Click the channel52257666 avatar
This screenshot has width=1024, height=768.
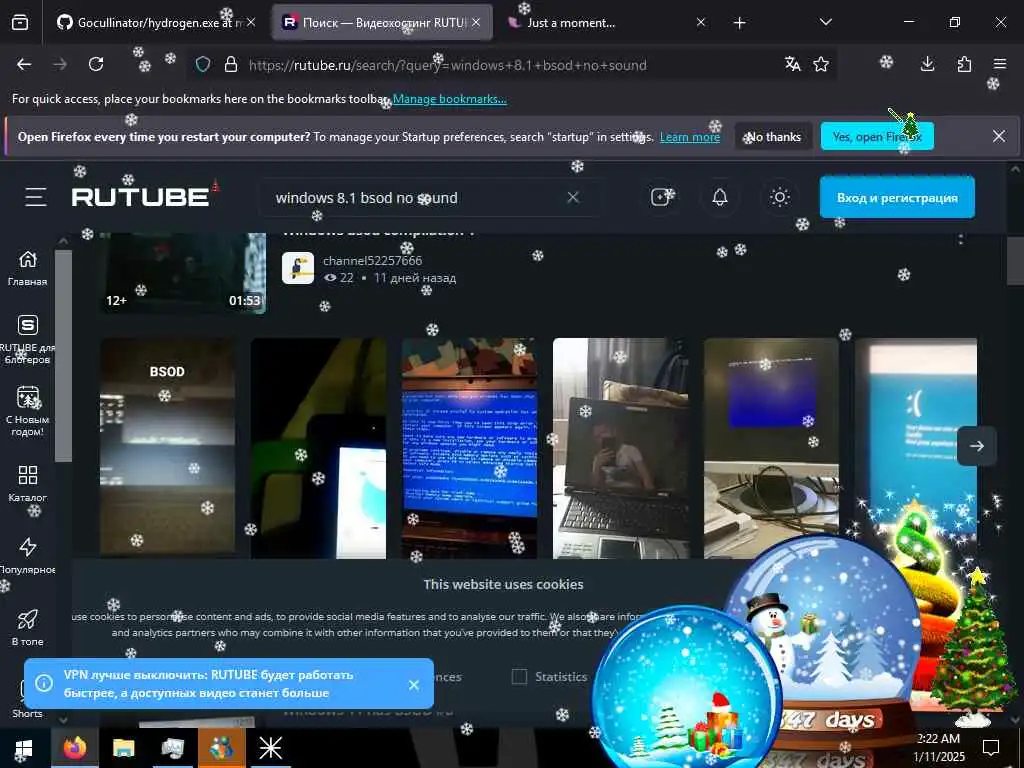tap(298, 268)
